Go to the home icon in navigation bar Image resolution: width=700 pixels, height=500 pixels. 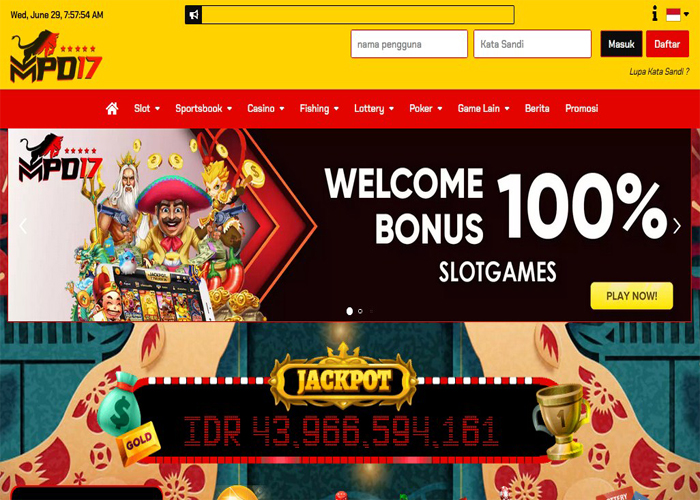pos(112,108)
